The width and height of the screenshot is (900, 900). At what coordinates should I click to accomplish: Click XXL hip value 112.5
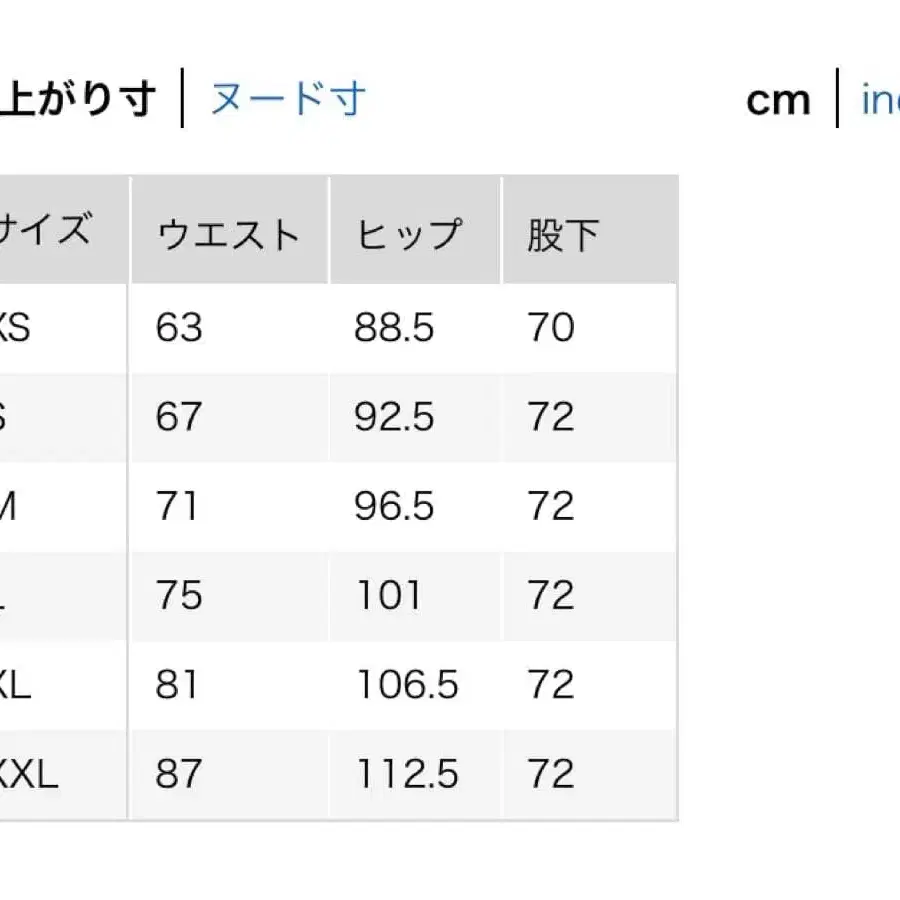[x=403, y=773]
